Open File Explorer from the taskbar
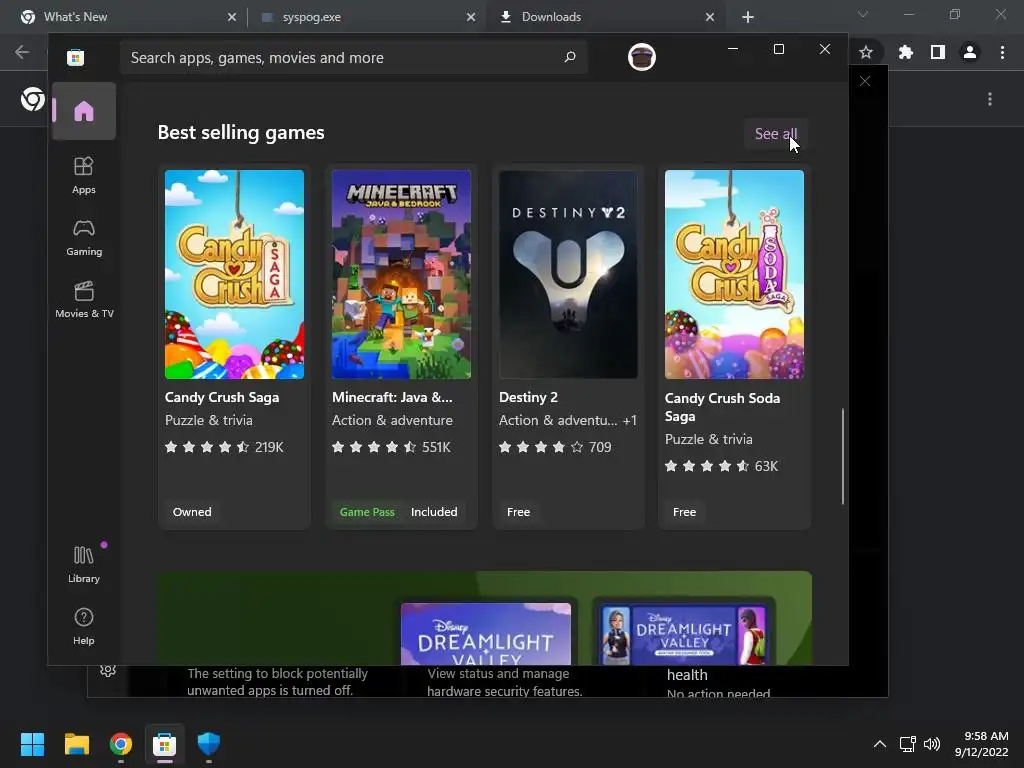The width and height of the screenshot is (1024, 768). click(76, 744)
